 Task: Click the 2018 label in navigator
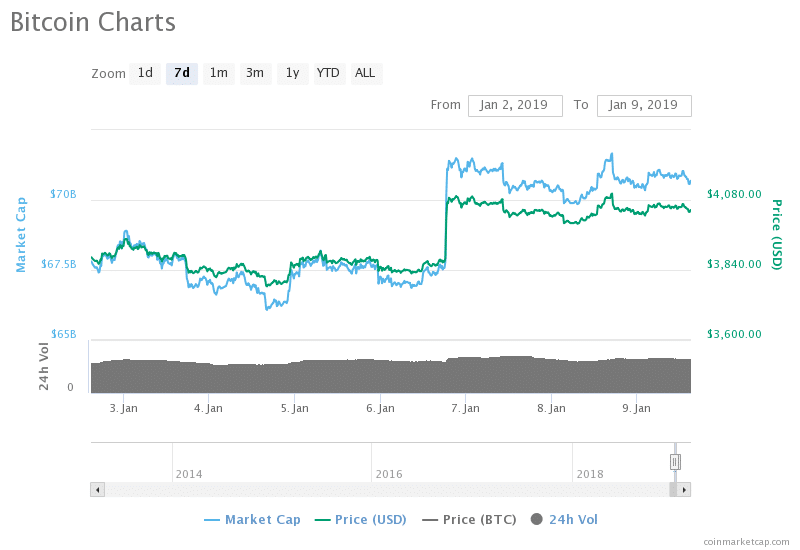[x=590, y=474]
